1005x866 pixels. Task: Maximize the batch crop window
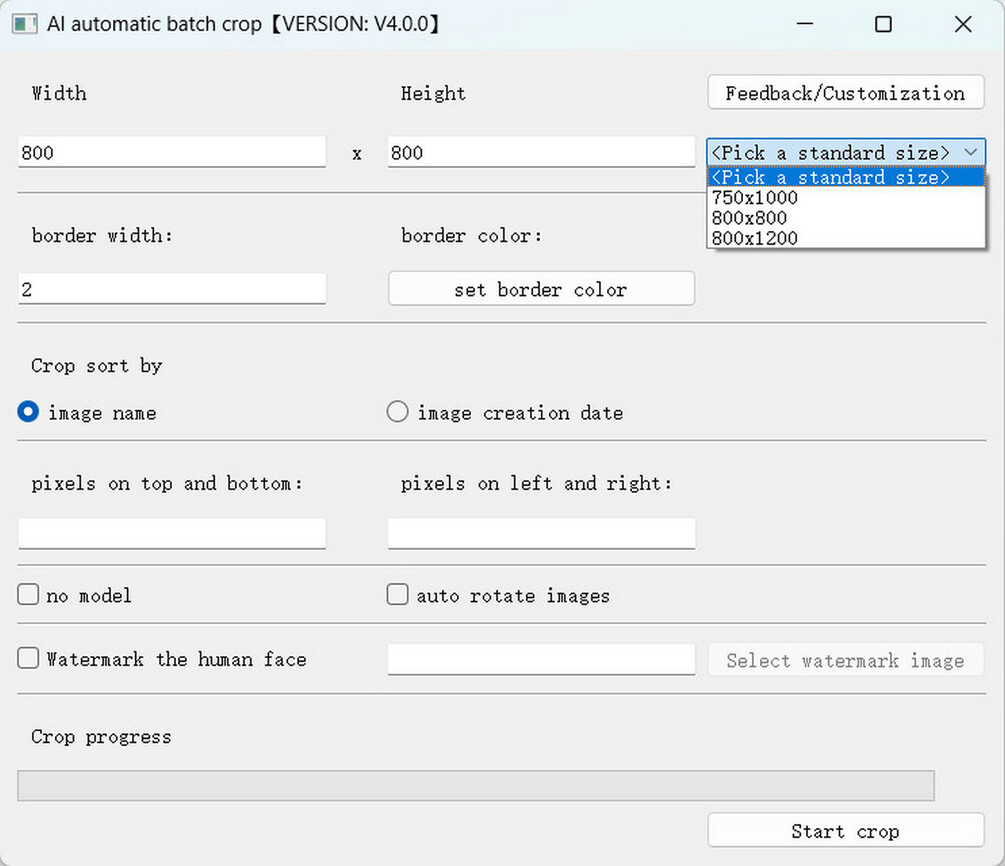883,24
